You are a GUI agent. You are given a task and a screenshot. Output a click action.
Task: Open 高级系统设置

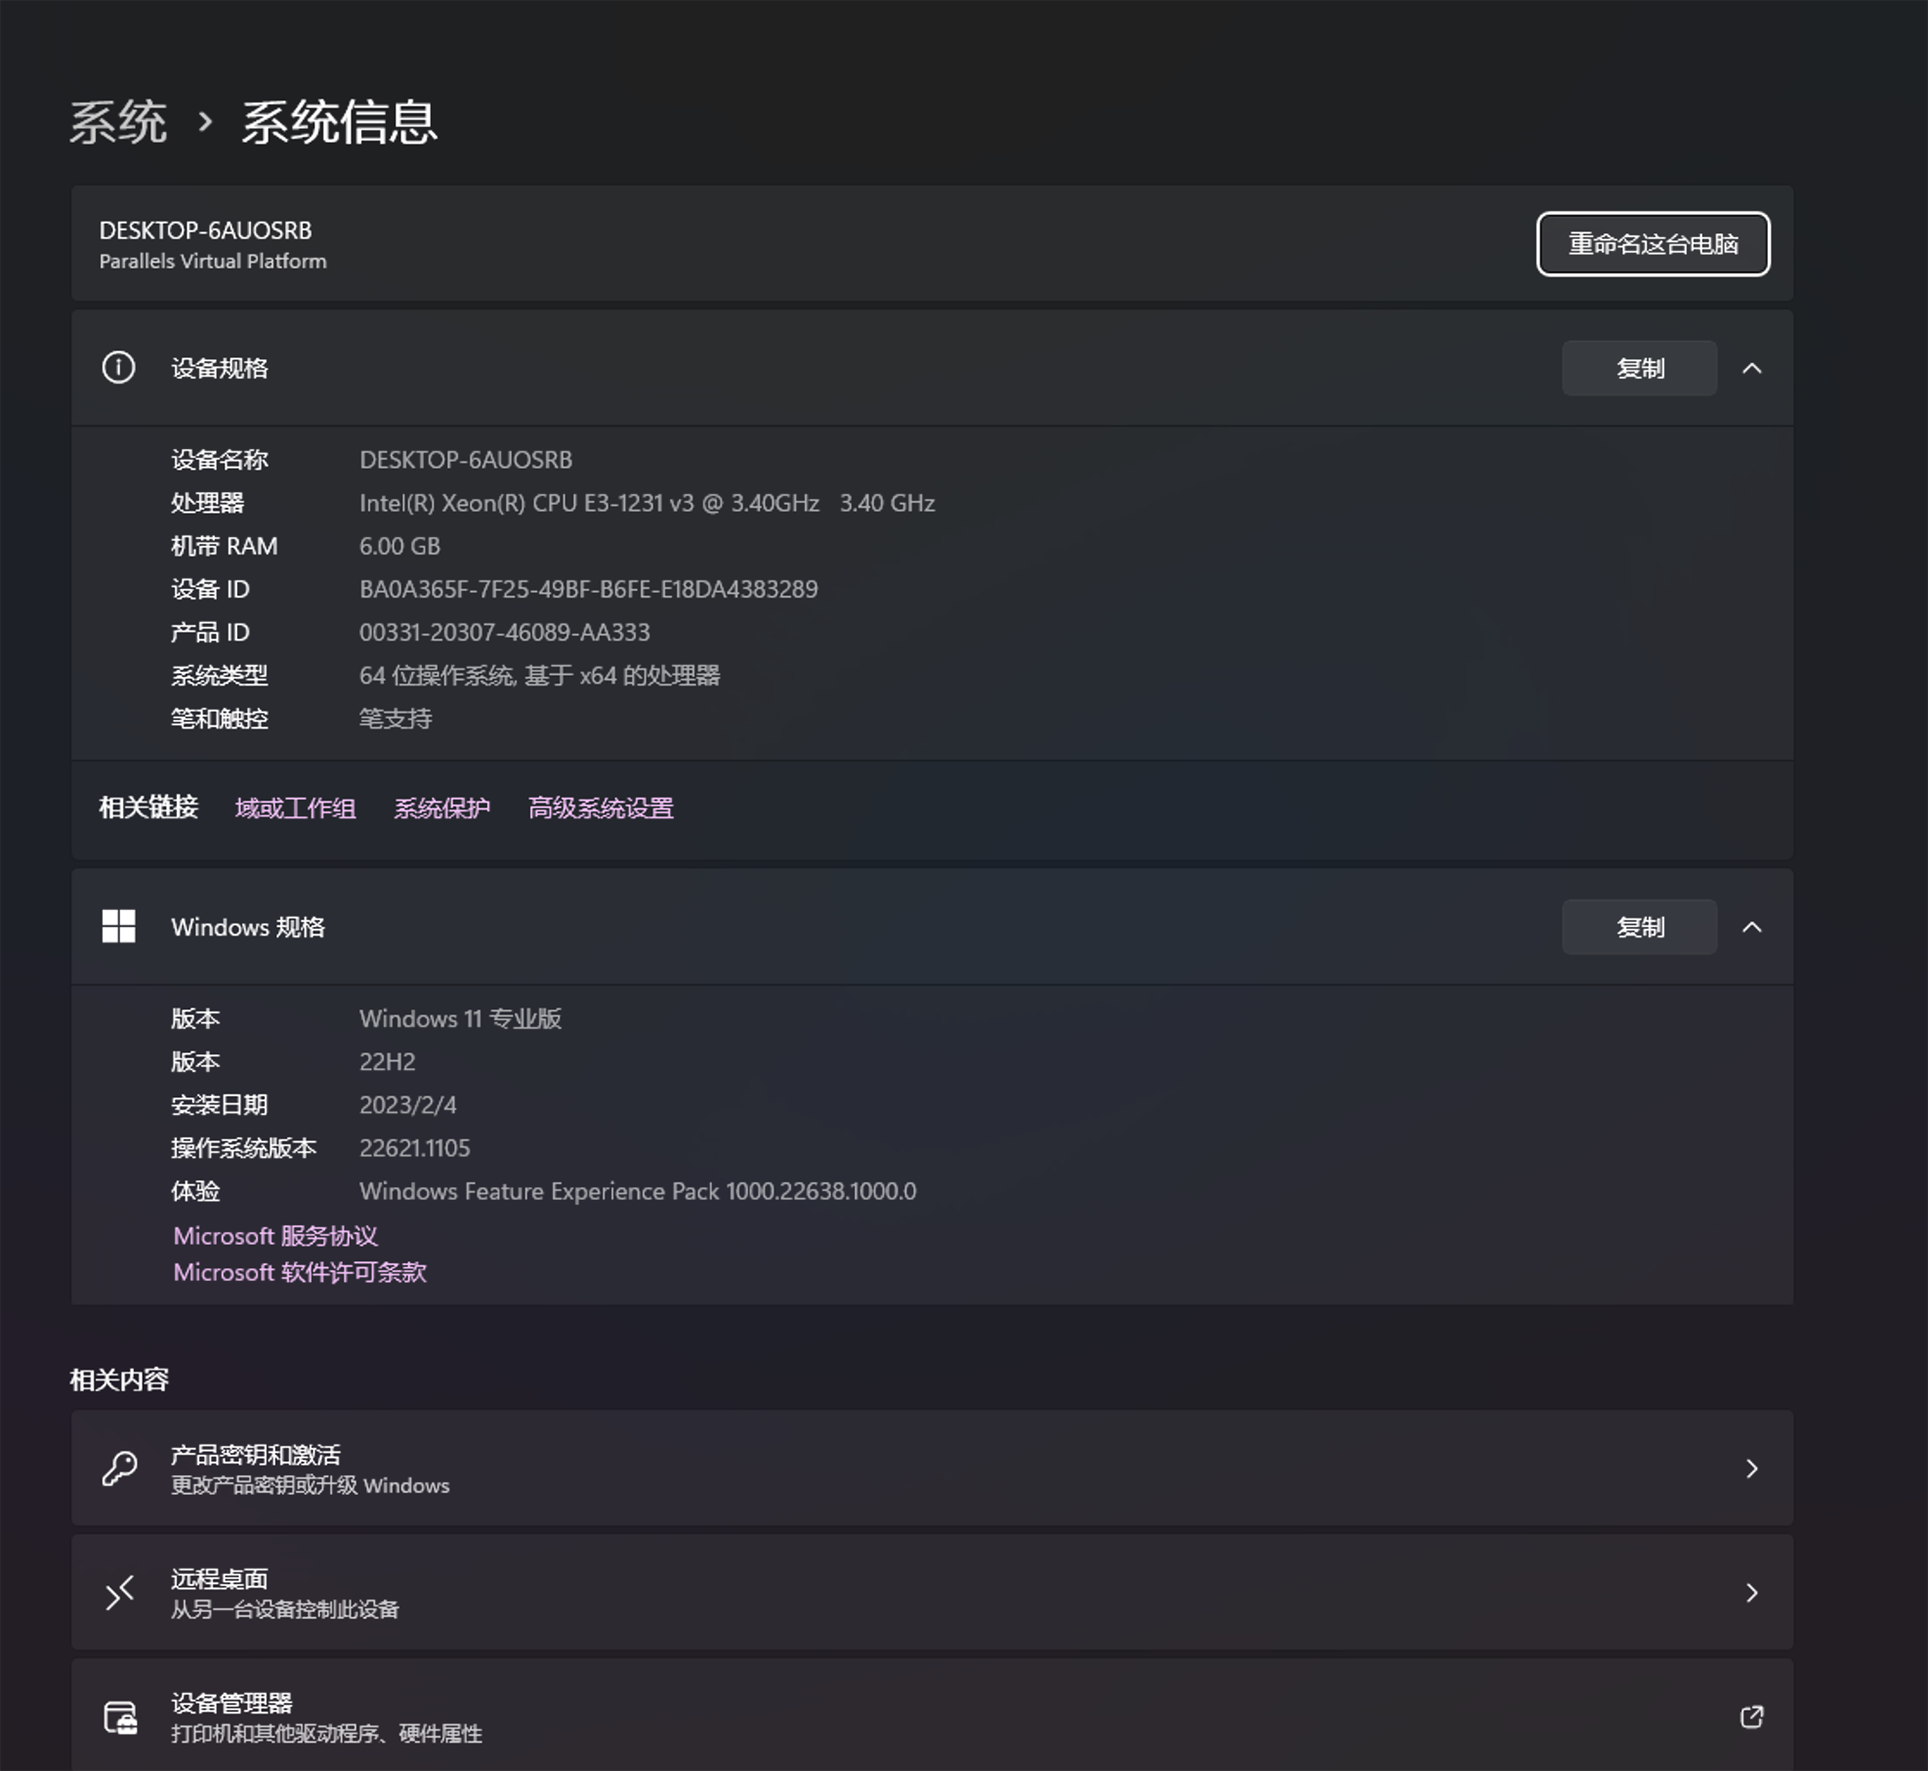pyautogui.click(x=601, y=807)
